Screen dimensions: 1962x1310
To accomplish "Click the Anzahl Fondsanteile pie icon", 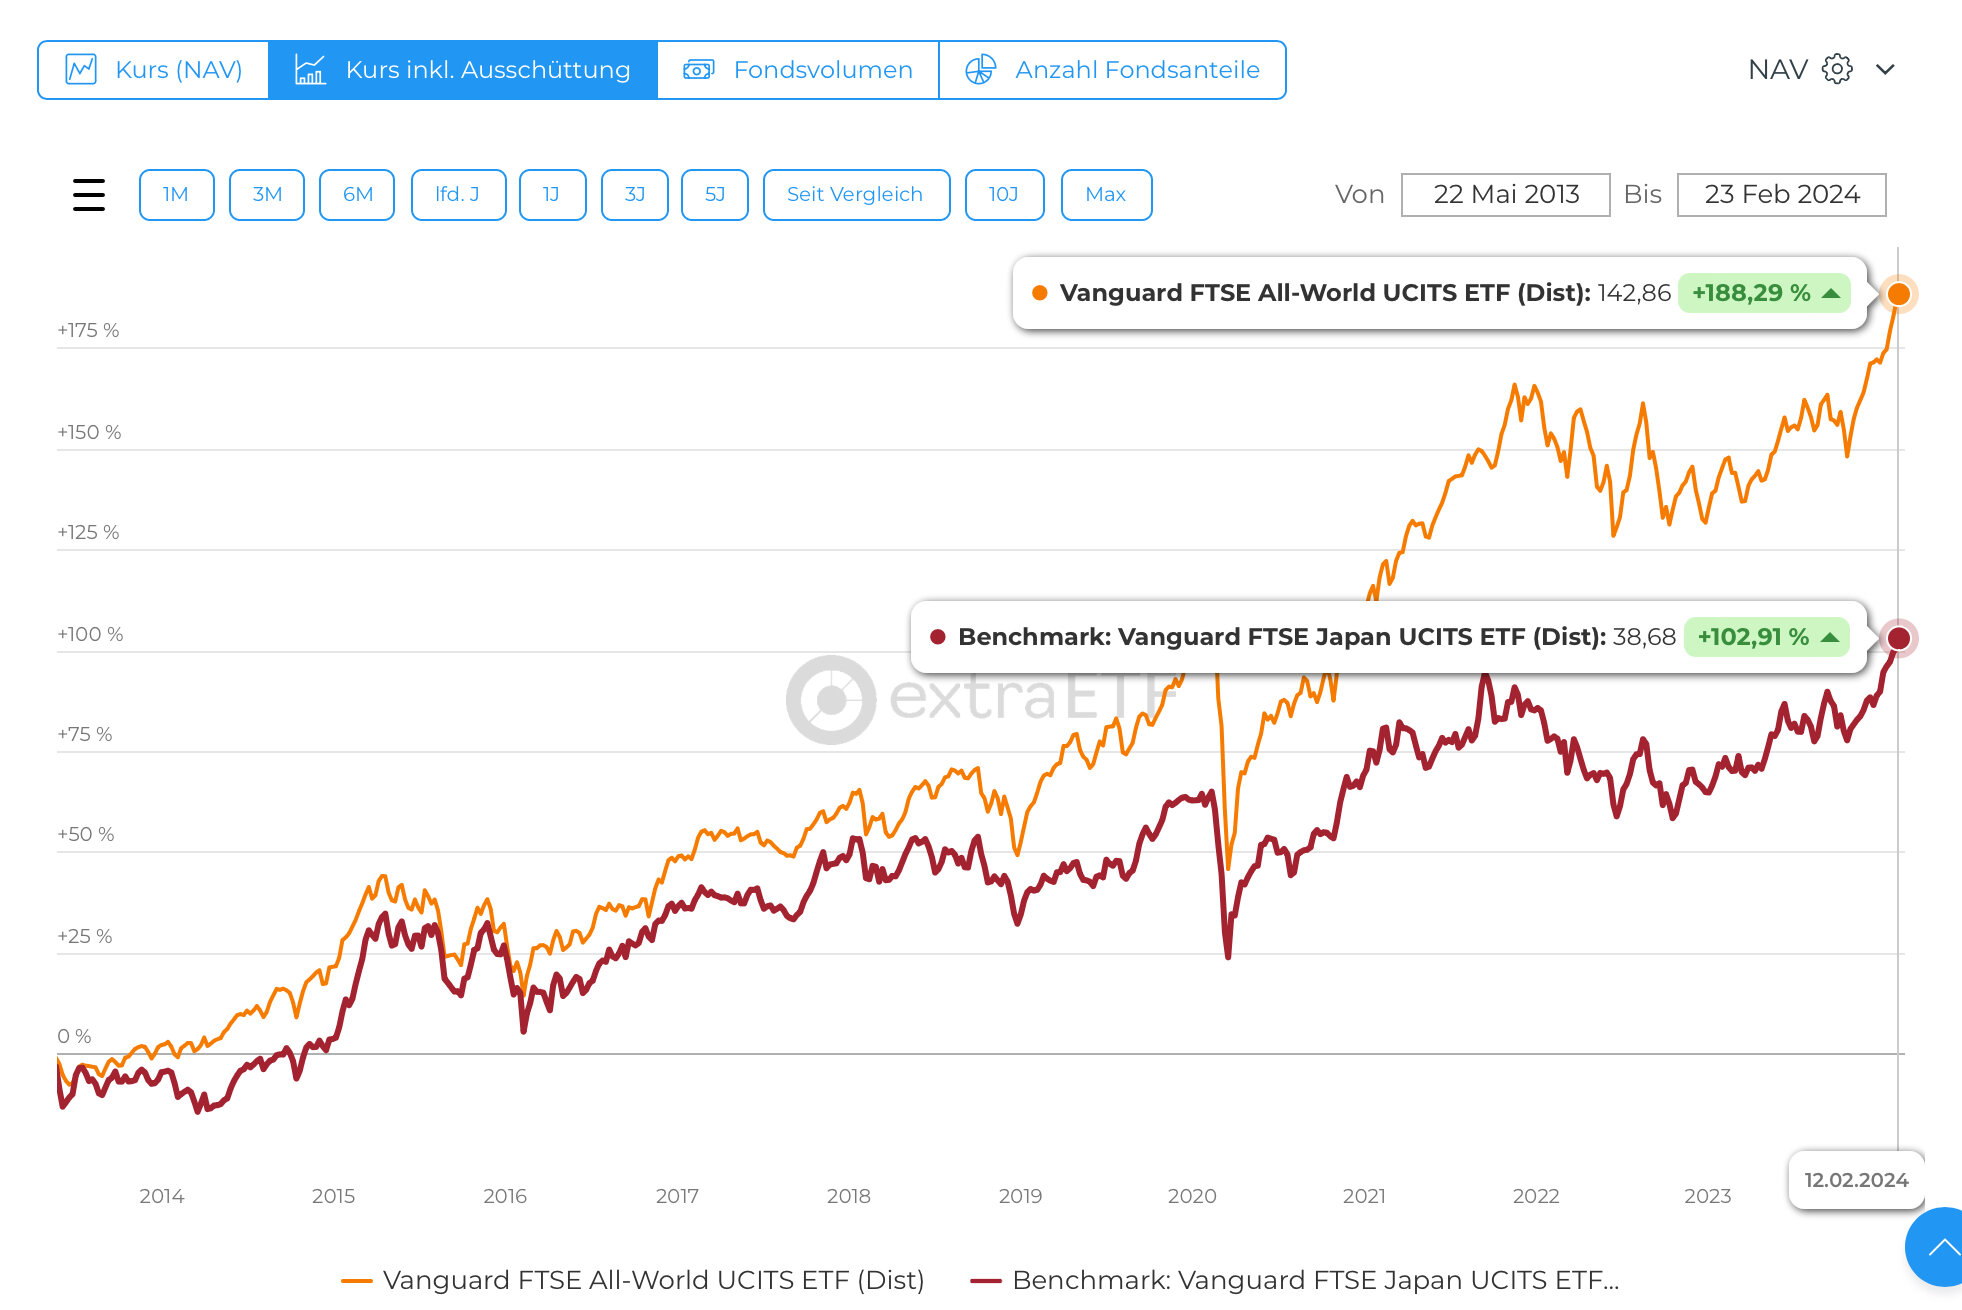I will tap(980, 70).
